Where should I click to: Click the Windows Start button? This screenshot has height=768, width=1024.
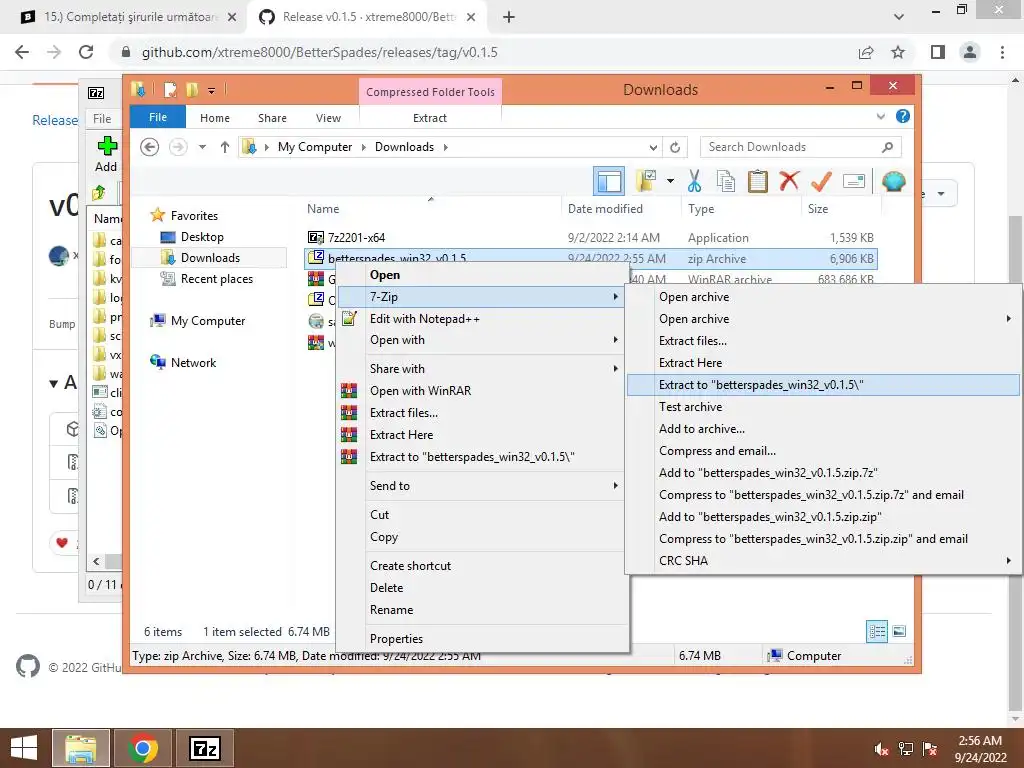[24, 748]
